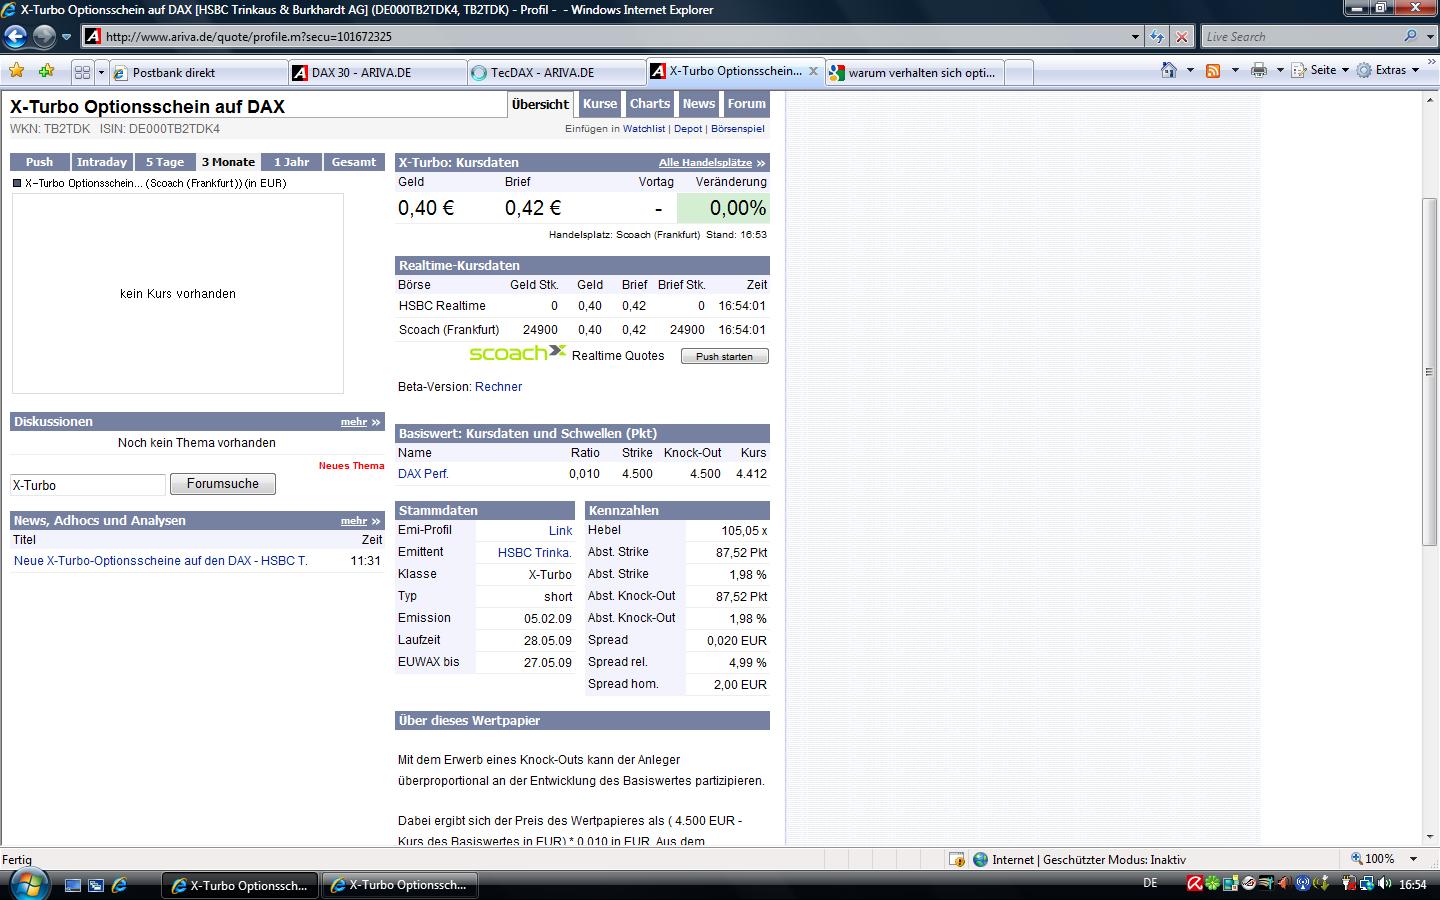Click the down arrow of the page scrollbar
This screenshot has height=900, width=1440.
click(x=1429, y=836)
